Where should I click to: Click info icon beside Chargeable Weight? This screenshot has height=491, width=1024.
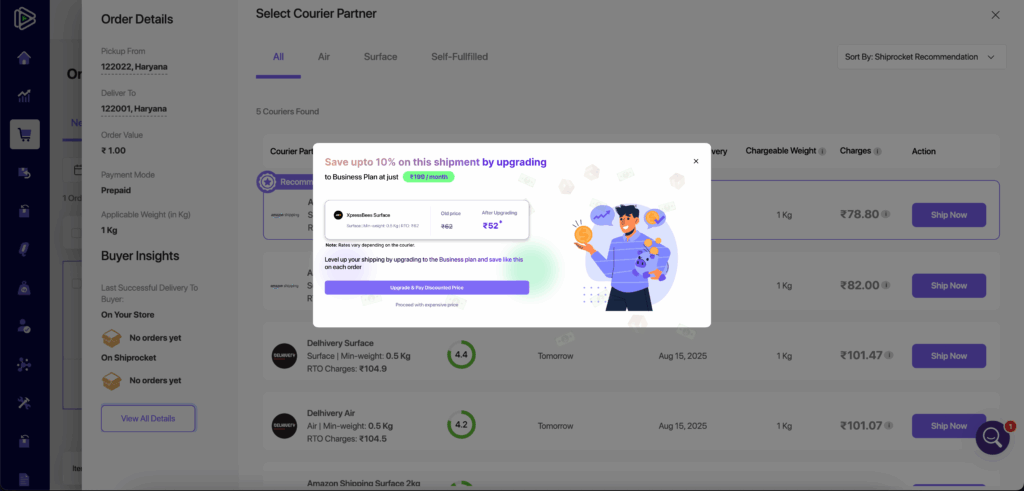(x=822, y=152)
